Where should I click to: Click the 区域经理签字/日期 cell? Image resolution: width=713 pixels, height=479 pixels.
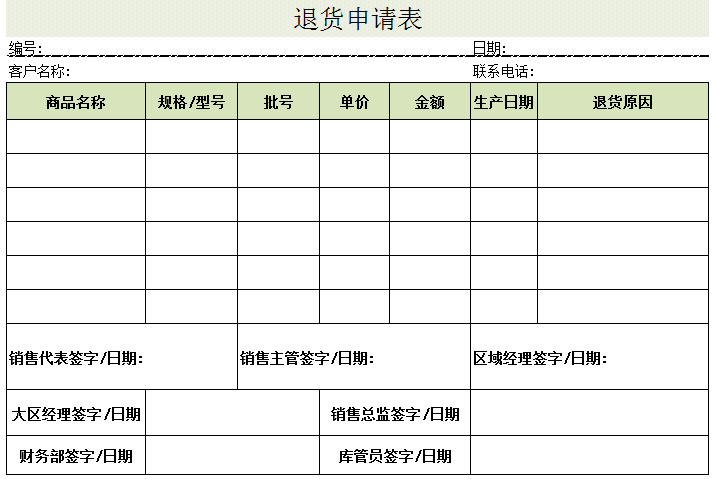590,357
